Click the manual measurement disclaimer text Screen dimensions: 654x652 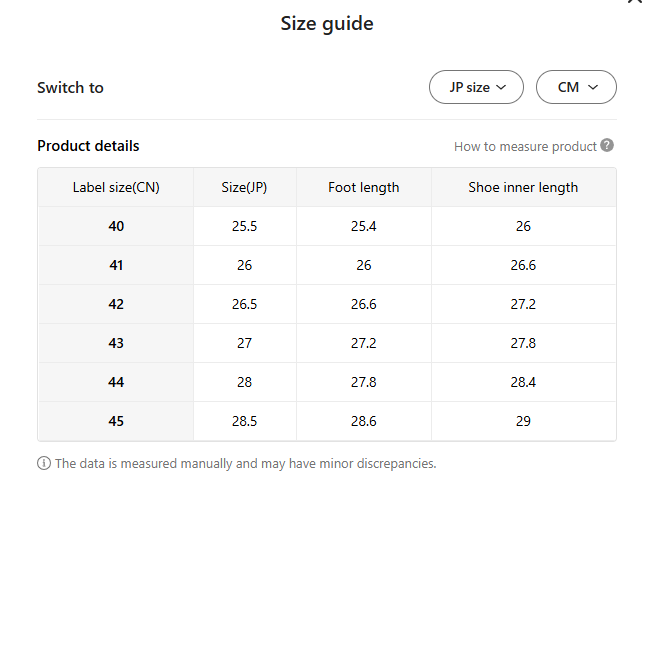[x=245, y=464]
